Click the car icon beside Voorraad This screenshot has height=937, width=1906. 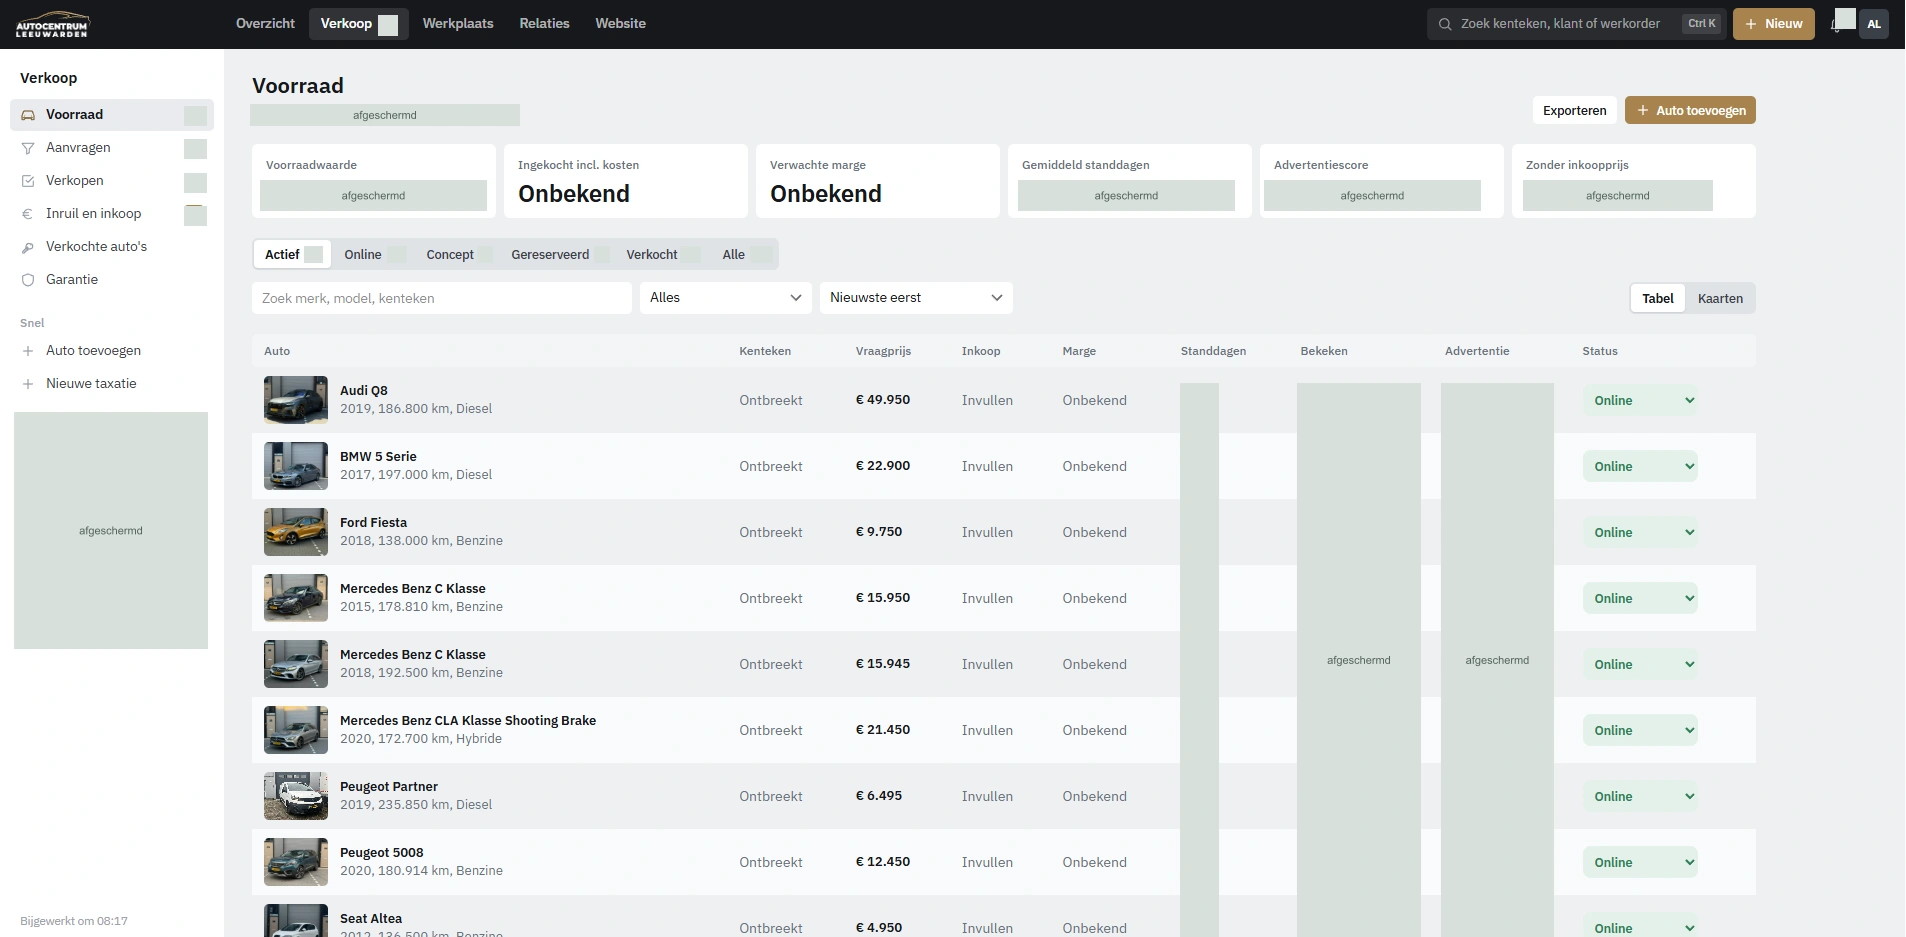(x=28, y=115)
